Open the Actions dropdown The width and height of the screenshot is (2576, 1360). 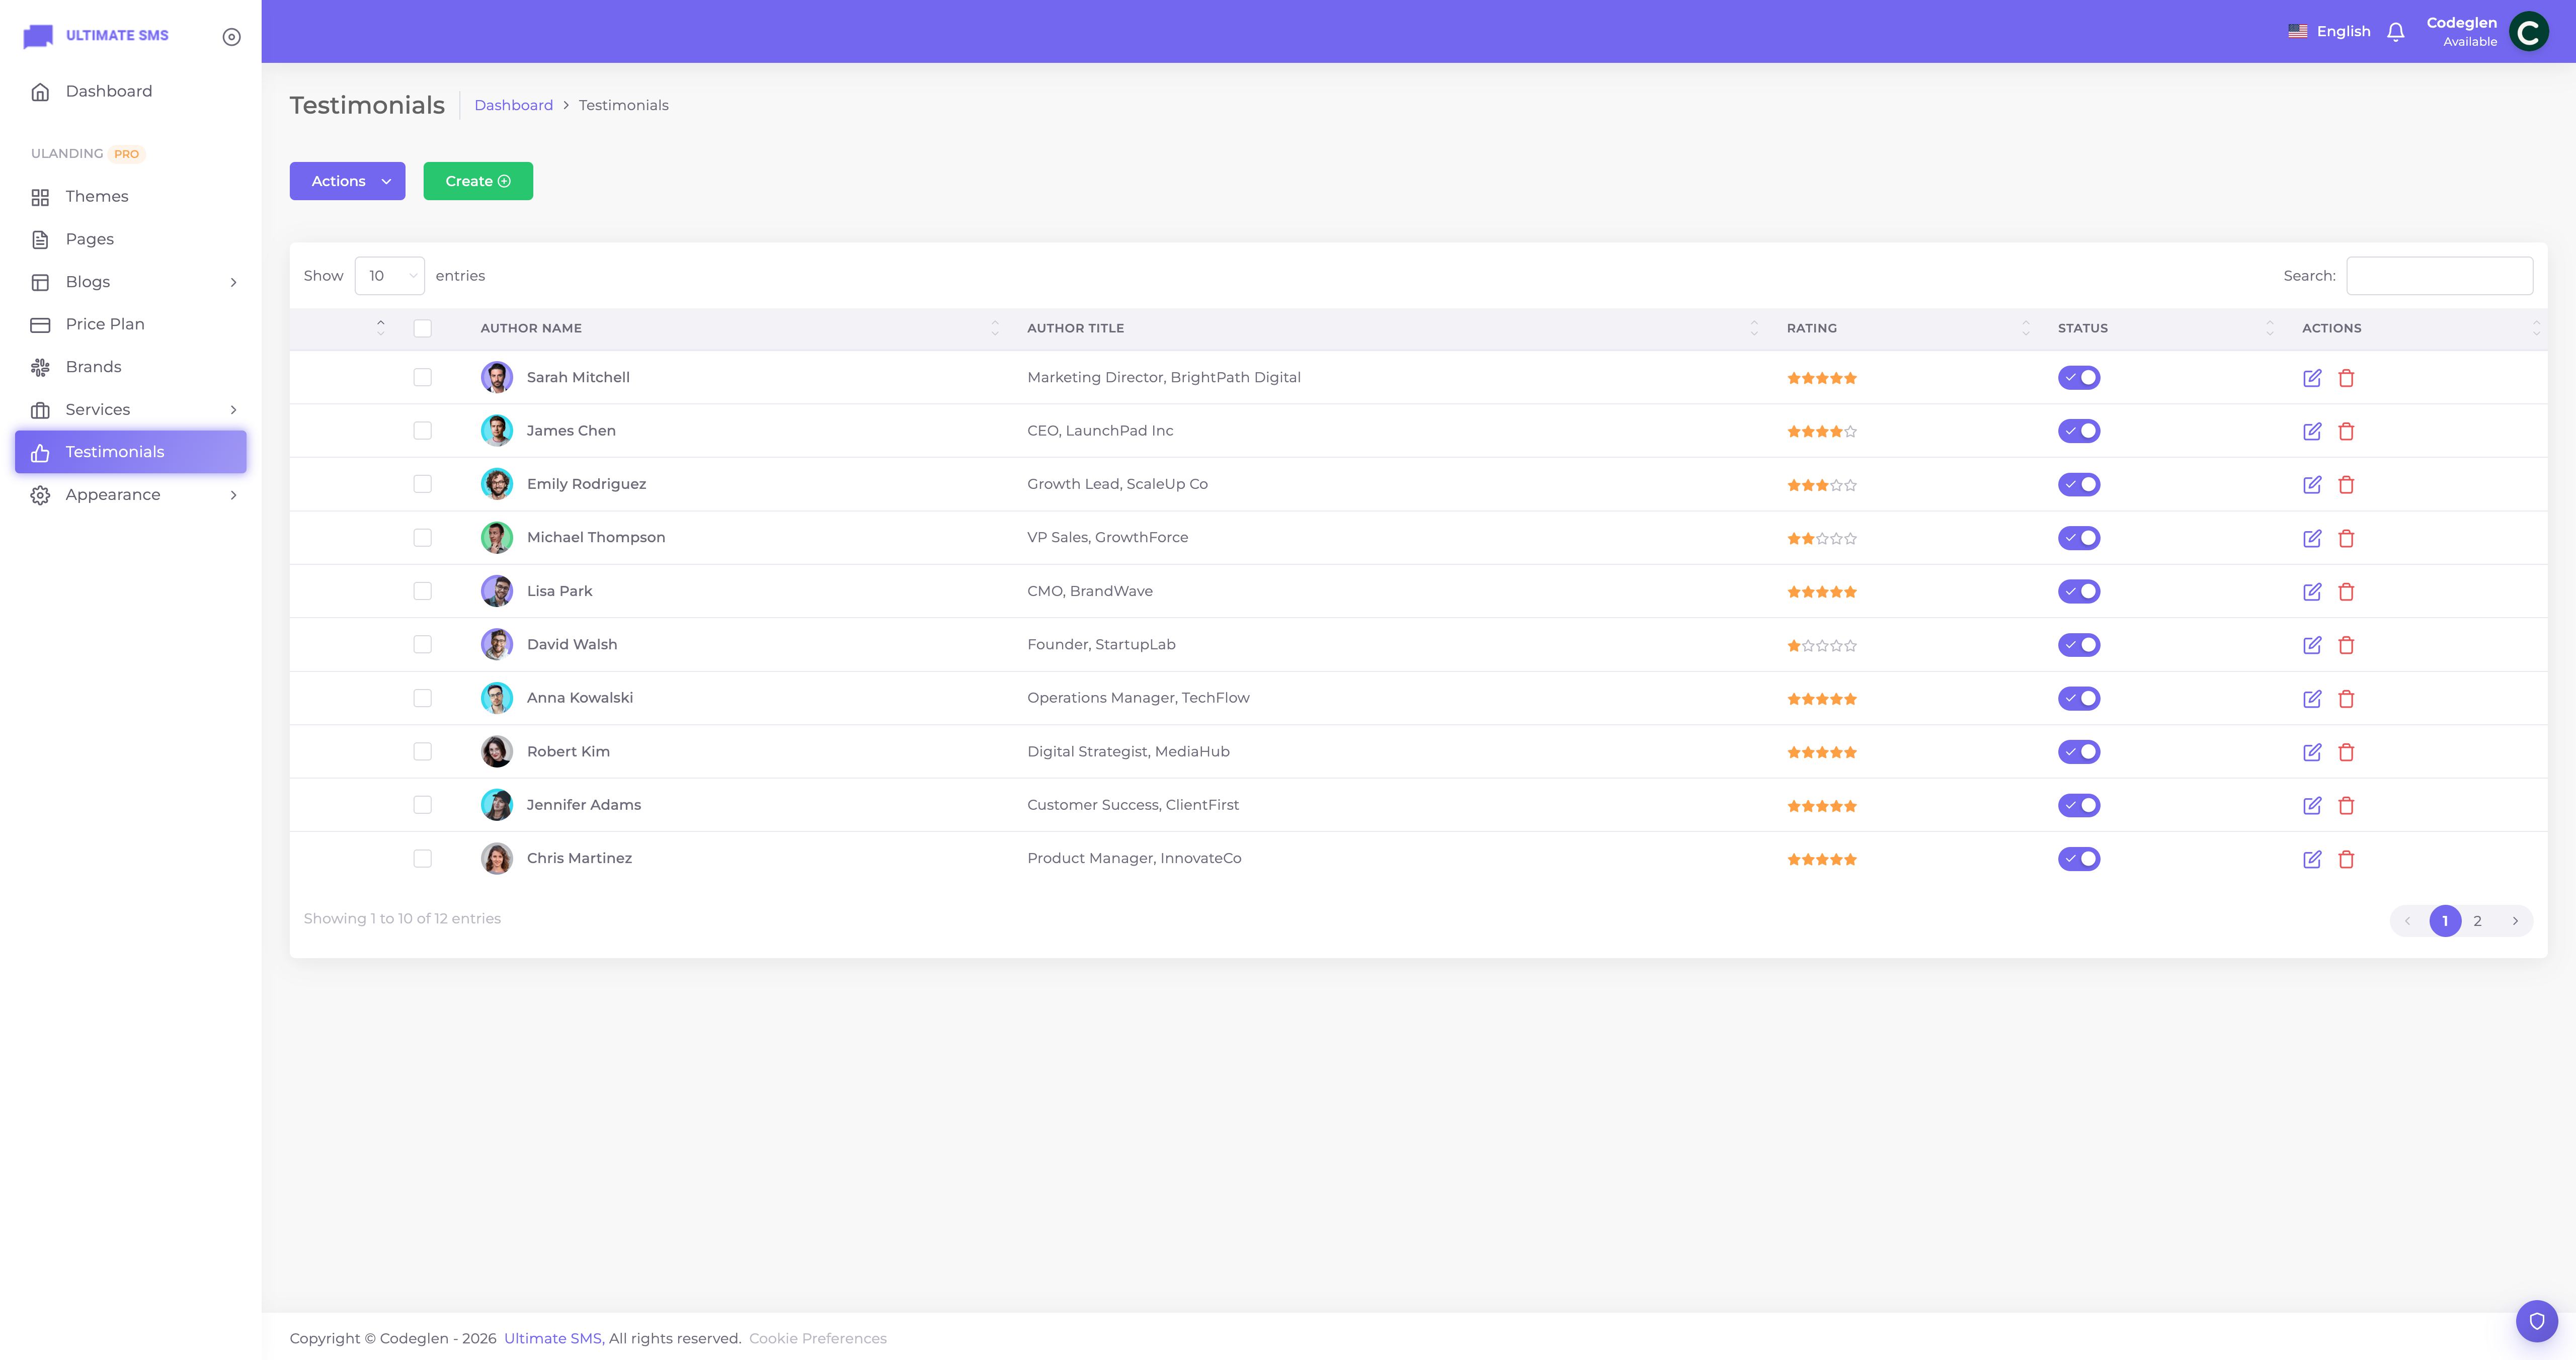point(347,181)
